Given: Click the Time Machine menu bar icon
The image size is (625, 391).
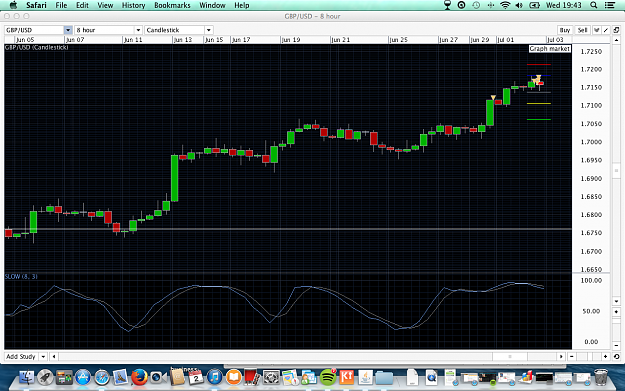Looking at the screenshot, I should pyautogui.click(x=476, y=5).
